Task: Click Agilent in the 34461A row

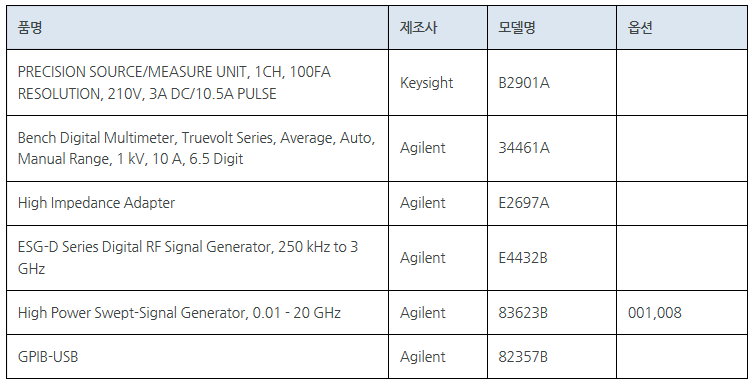Action: pos(423,148)
